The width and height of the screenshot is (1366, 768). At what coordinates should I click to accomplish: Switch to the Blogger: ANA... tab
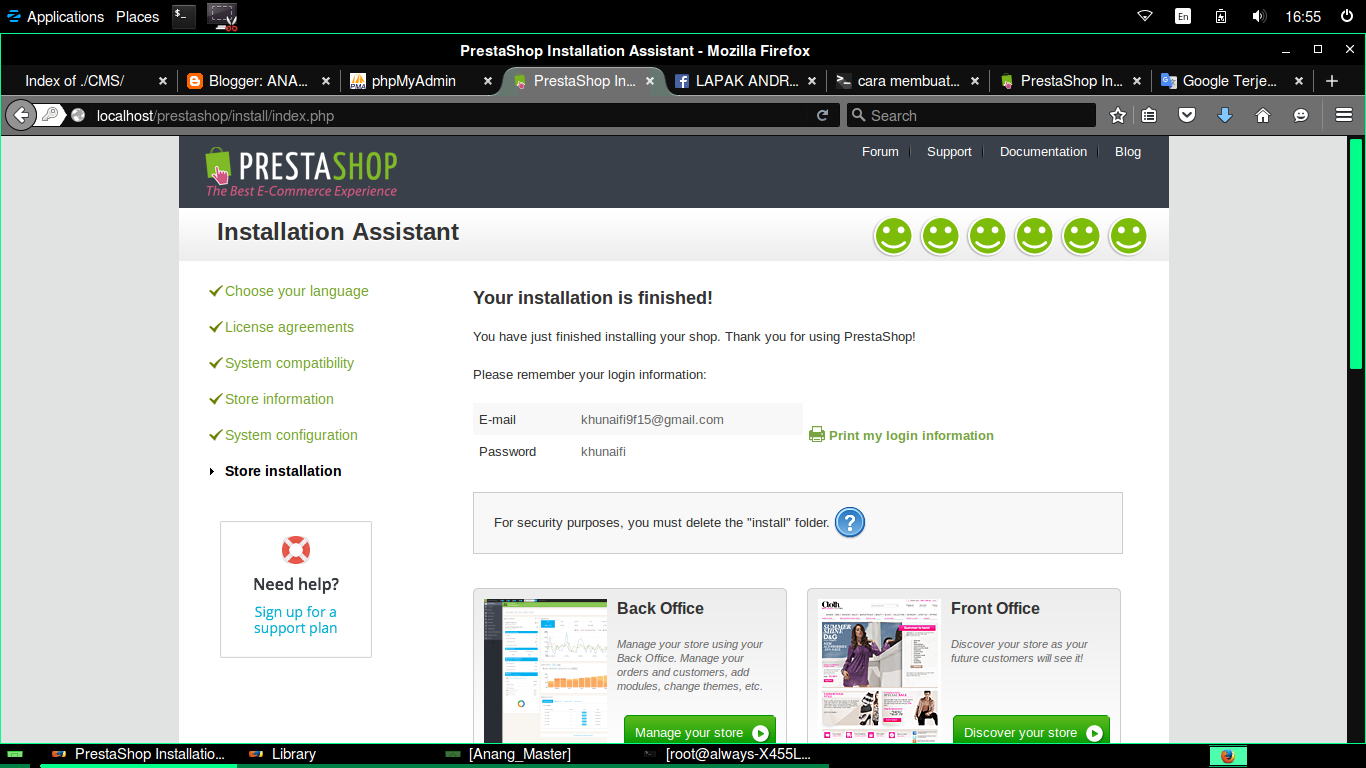(x=258, y=81)
